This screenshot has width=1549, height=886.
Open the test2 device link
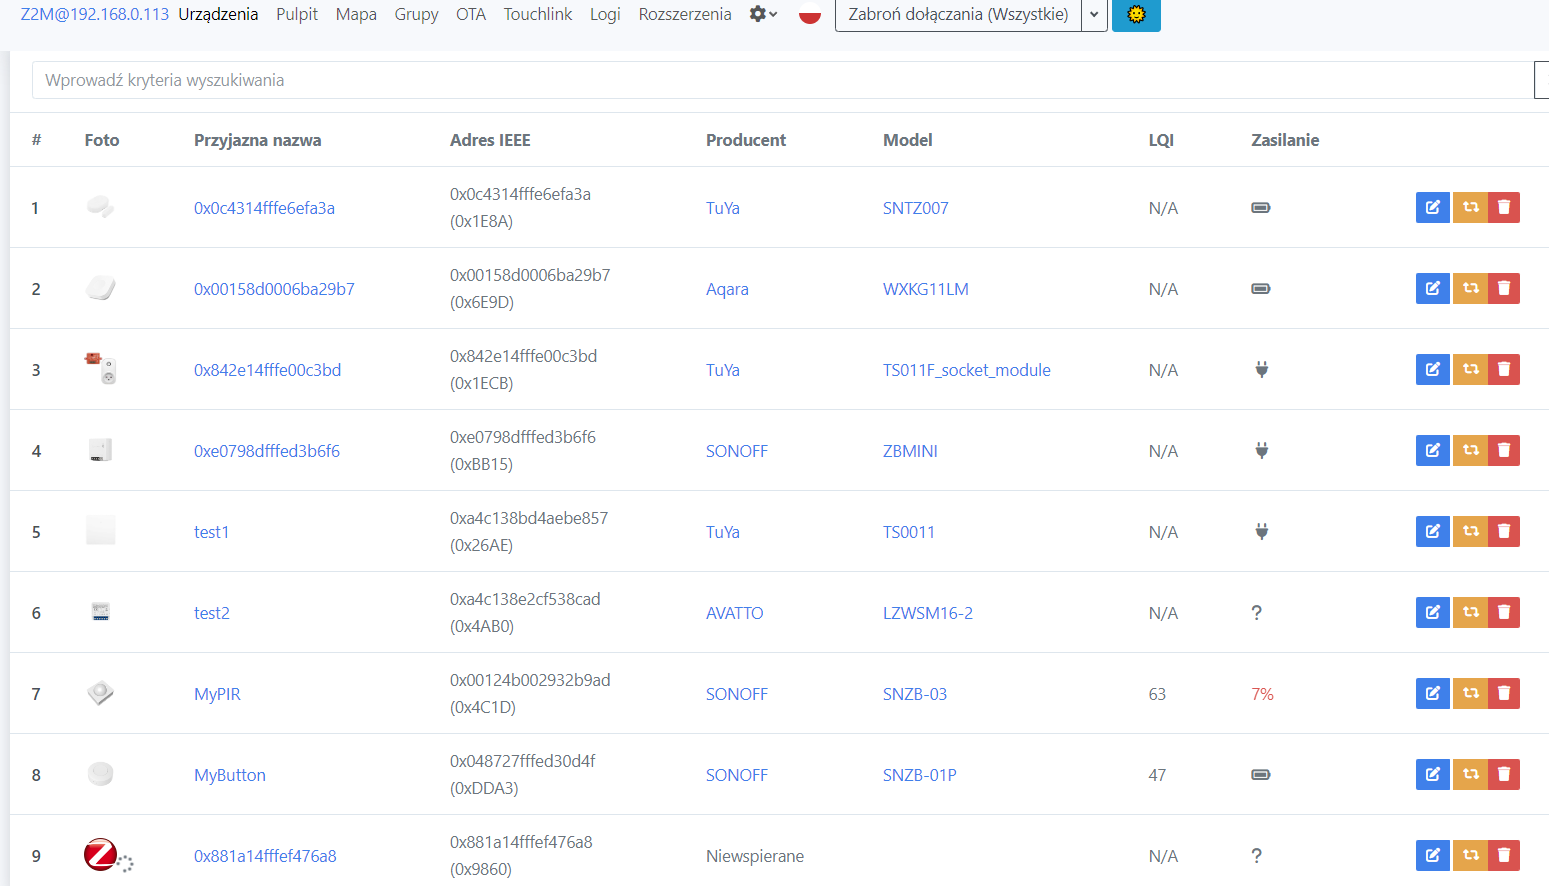pos(212,613)
